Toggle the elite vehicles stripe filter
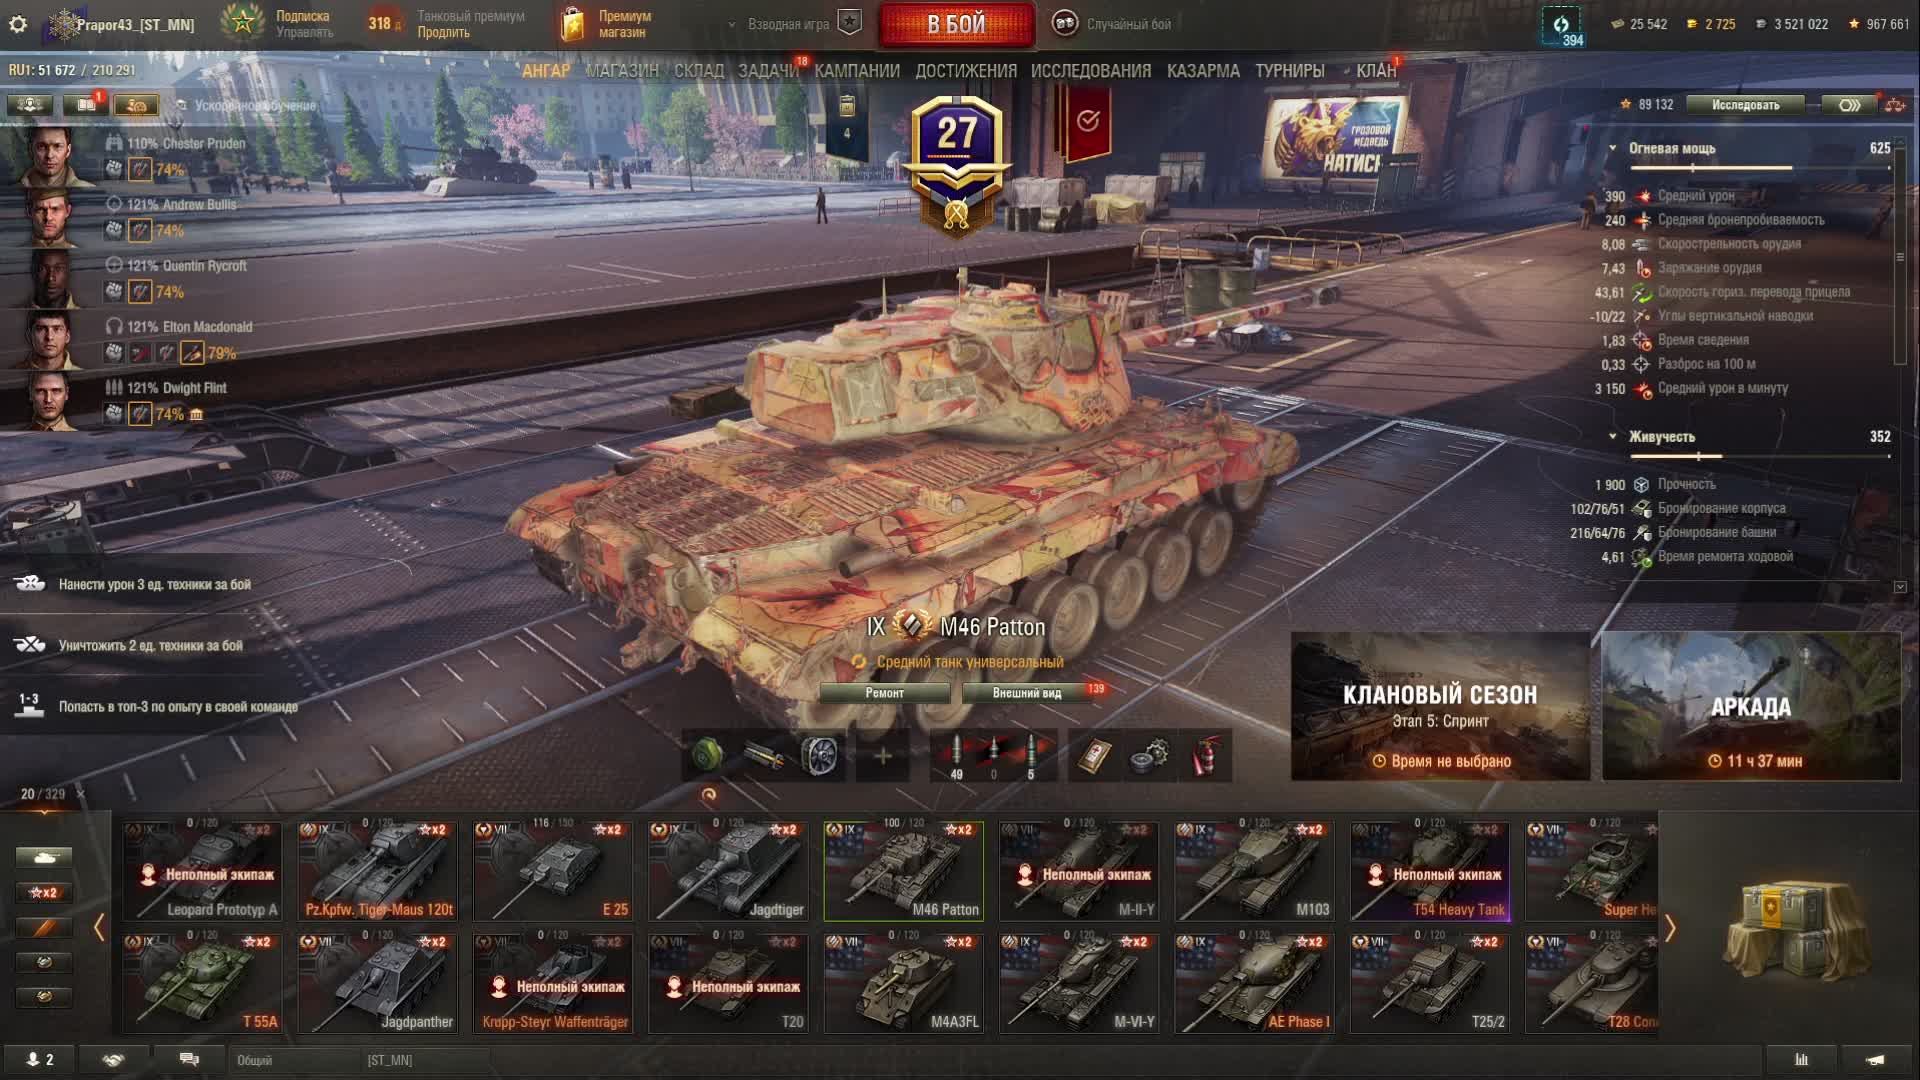The height and width of the screenshot is (1080, 1920). click(44, 927)
